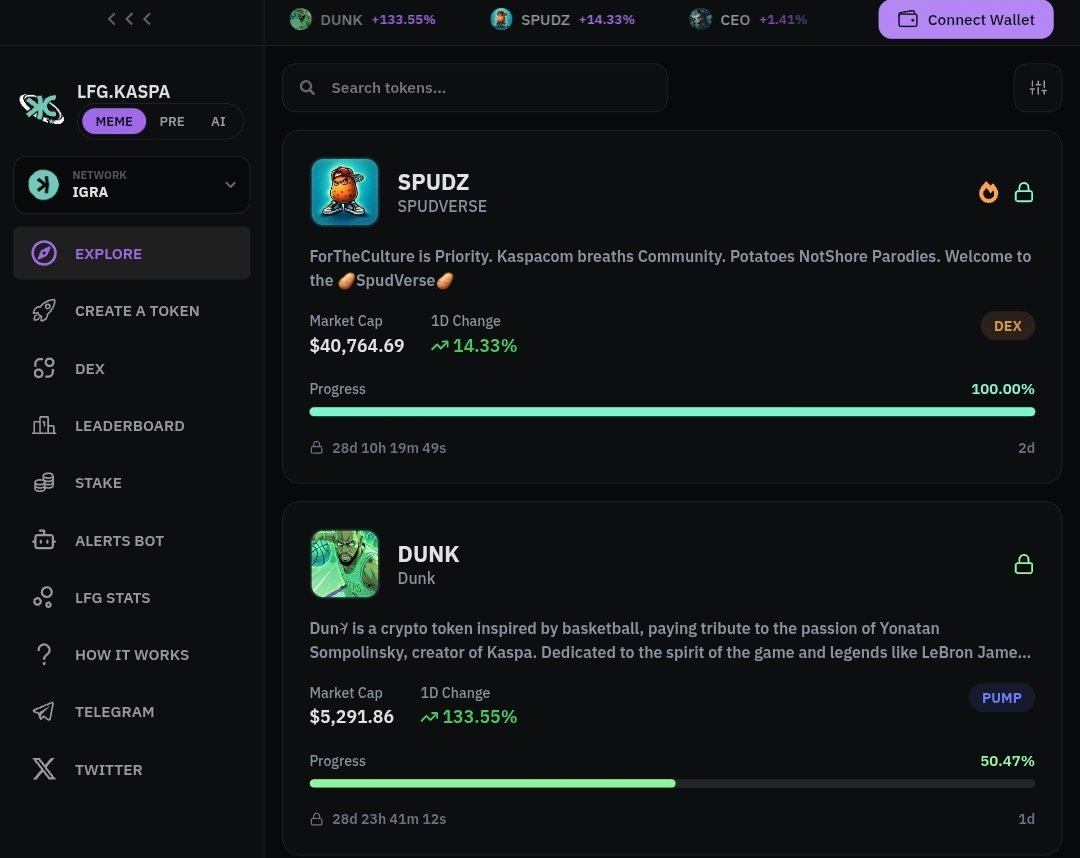Click the Search tokens input field
Screen dimensions: 1080x858
(475, 87)
